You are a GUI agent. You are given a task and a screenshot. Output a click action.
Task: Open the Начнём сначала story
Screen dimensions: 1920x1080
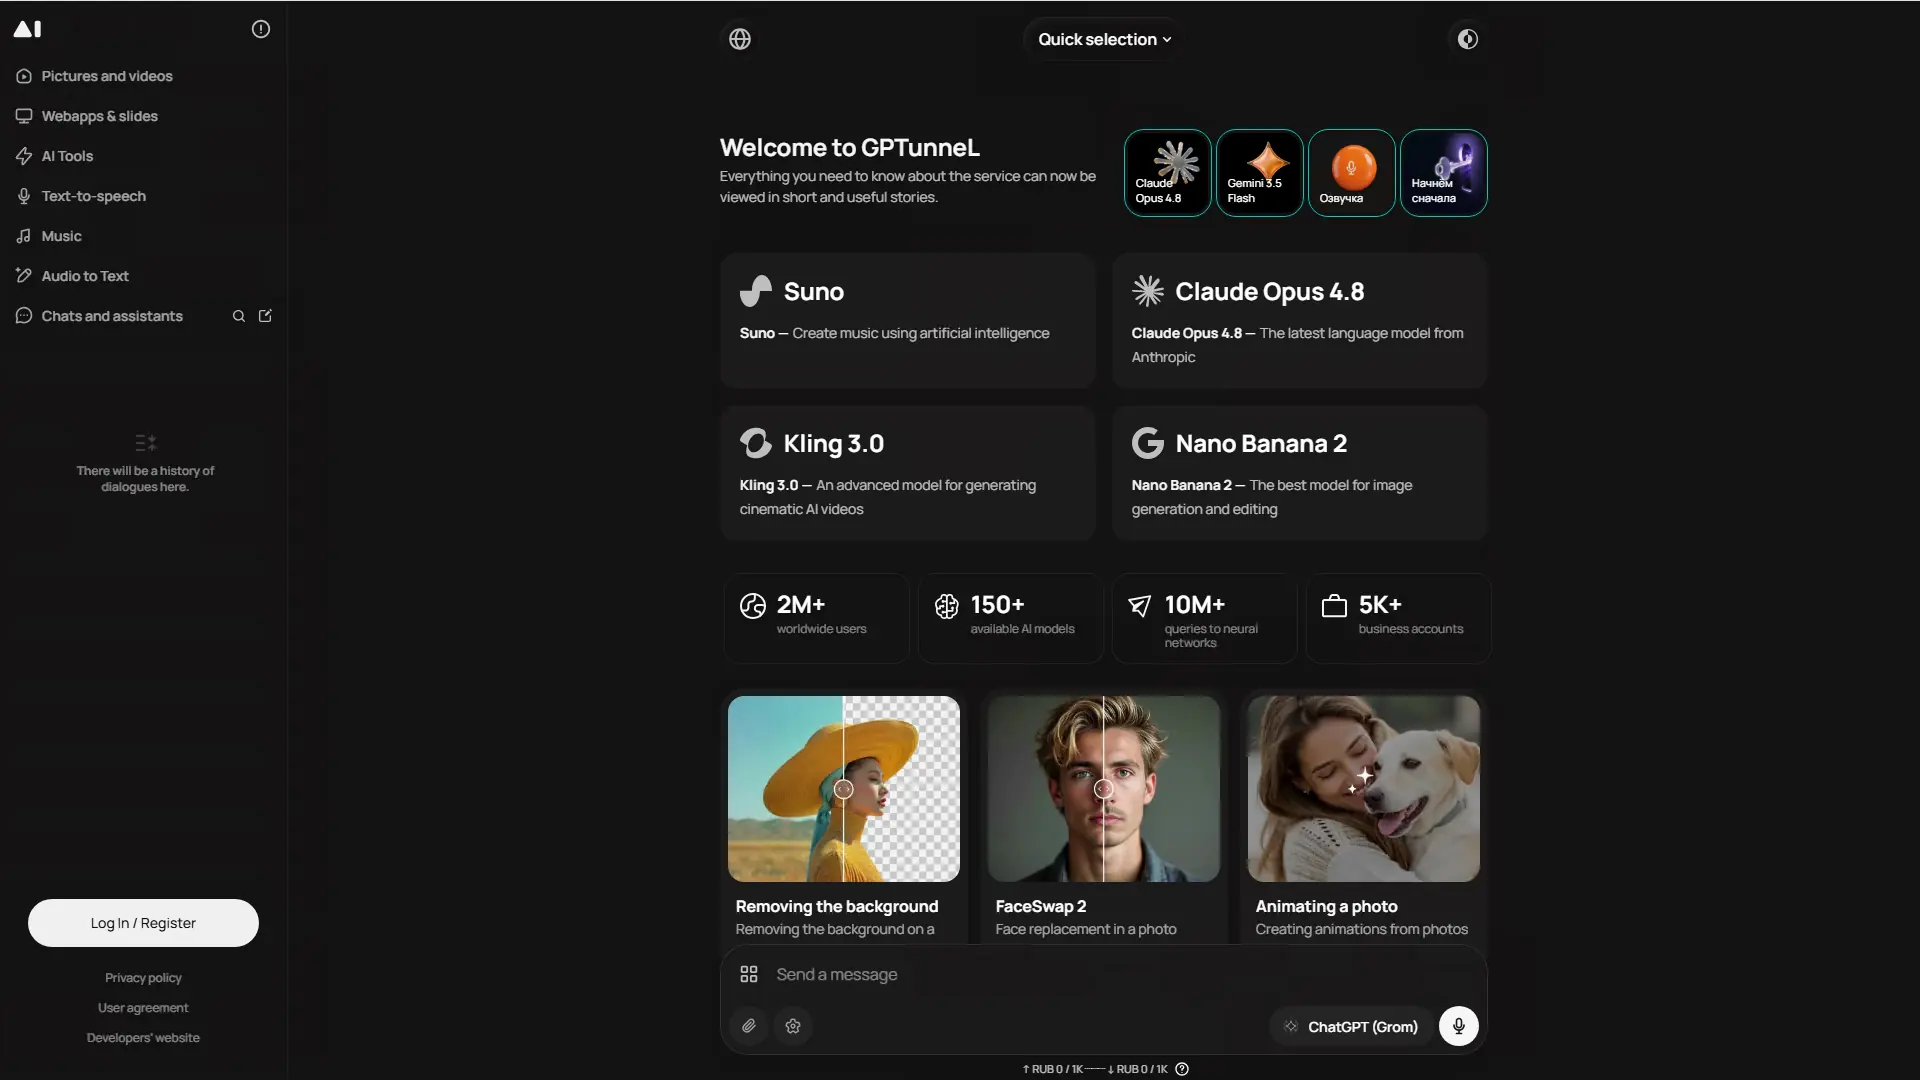click(1443, 173)
